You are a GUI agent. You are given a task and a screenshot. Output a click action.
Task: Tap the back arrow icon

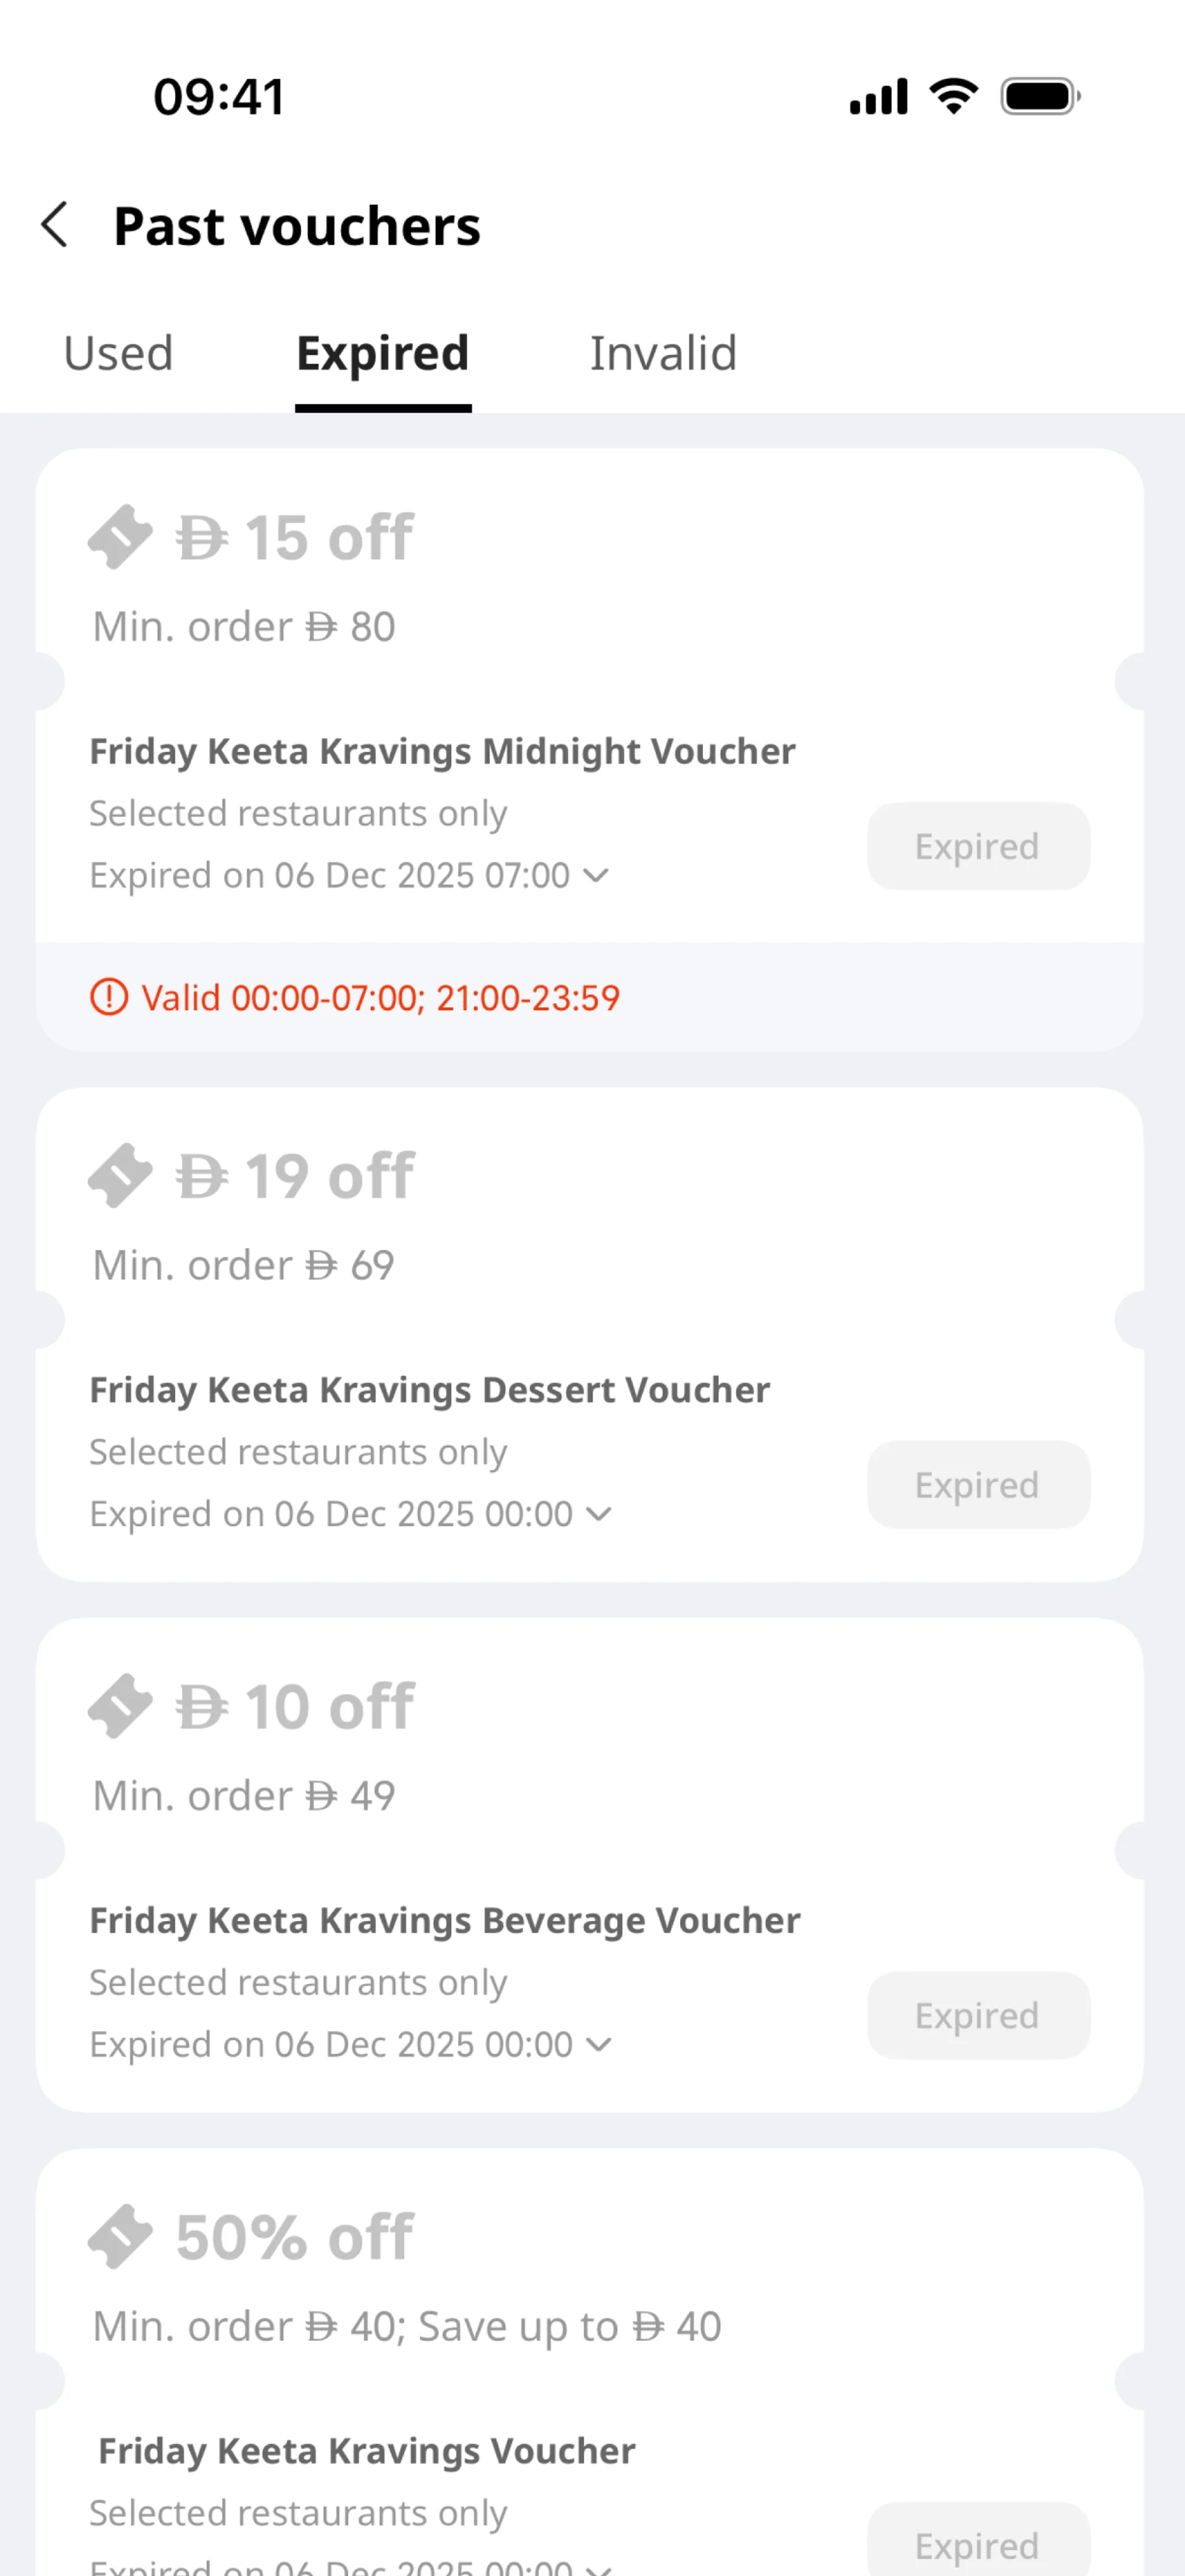tap(55, 224)
